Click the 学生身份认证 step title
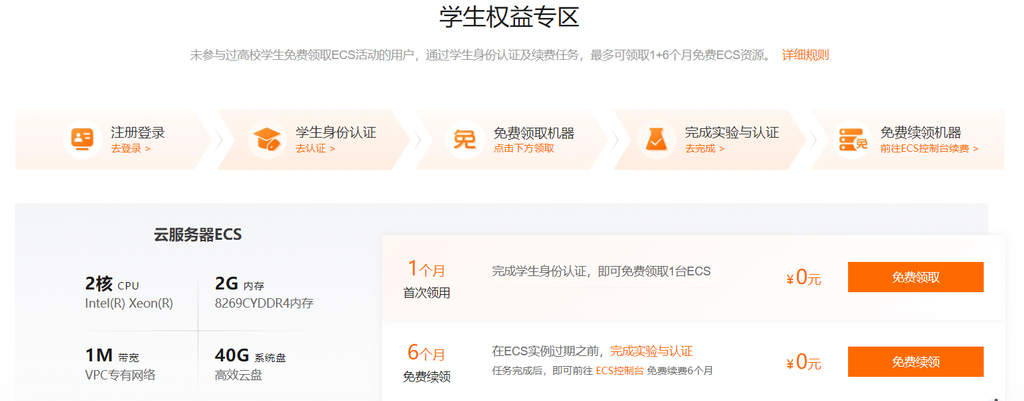The image size is (1024, 401). 336,133
